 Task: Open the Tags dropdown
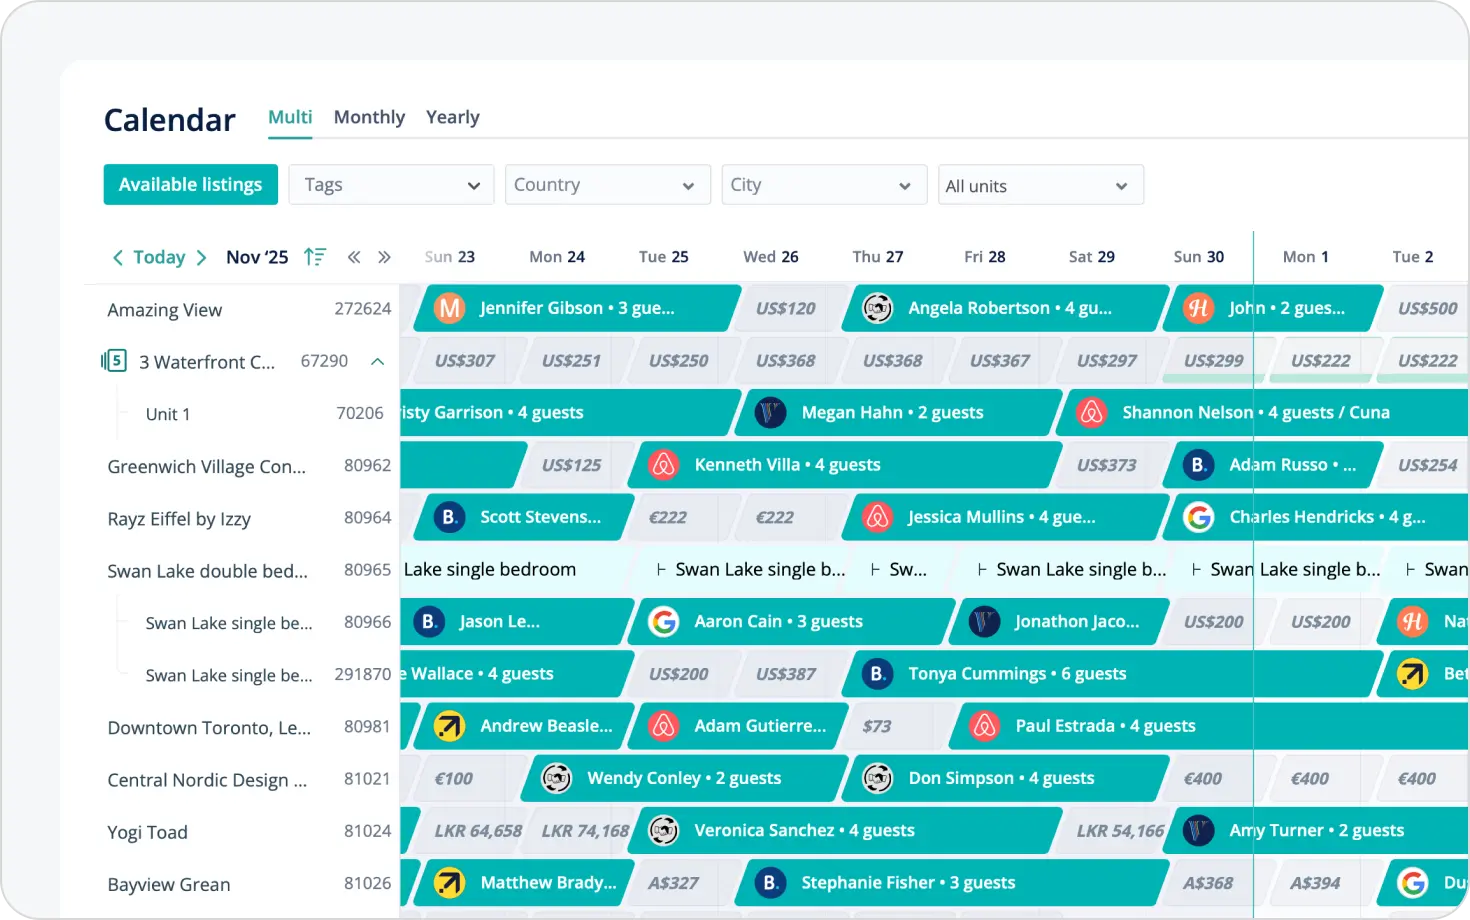point(391,185)
